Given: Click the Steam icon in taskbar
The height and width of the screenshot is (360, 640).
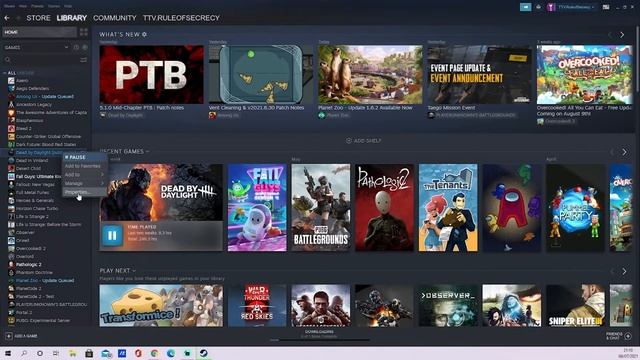Looking at the screenshot, I should (203, 353).
